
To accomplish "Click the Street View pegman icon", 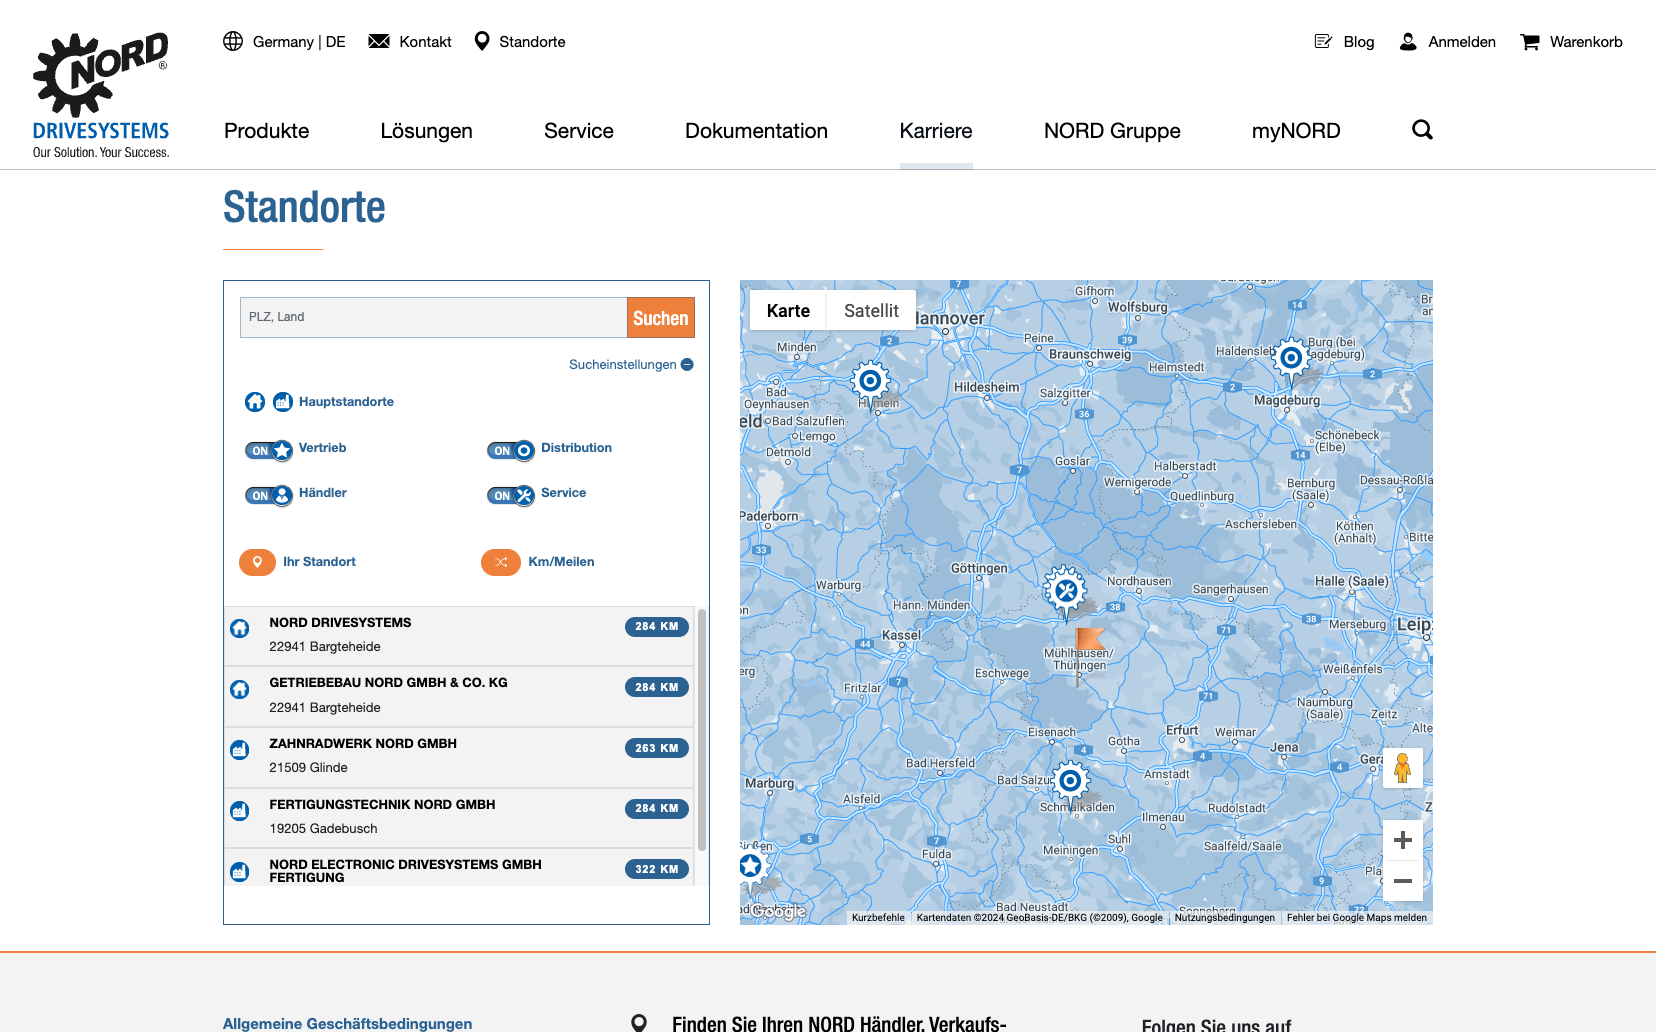I will tap(1402, 768).
